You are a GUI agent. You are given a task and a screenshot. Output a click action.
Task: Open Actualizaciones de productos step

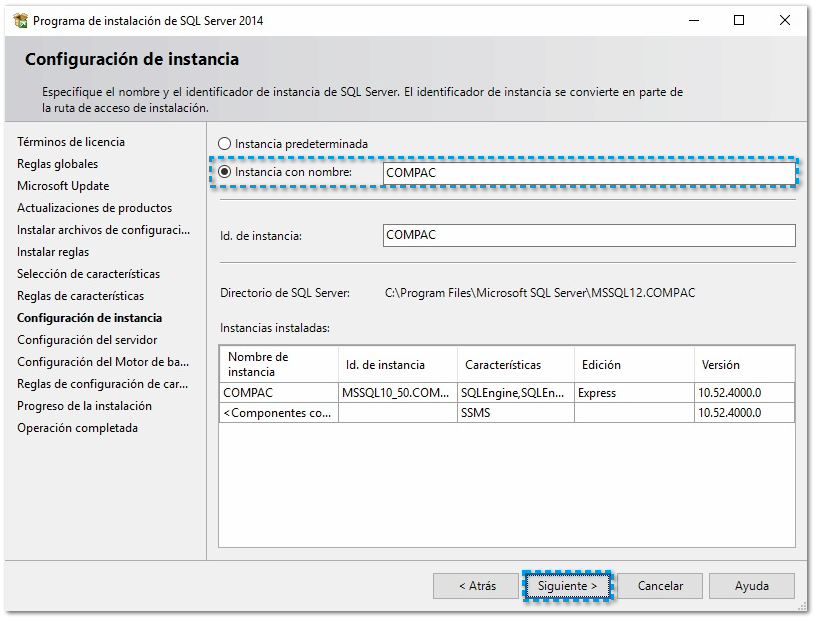[94, 208]
